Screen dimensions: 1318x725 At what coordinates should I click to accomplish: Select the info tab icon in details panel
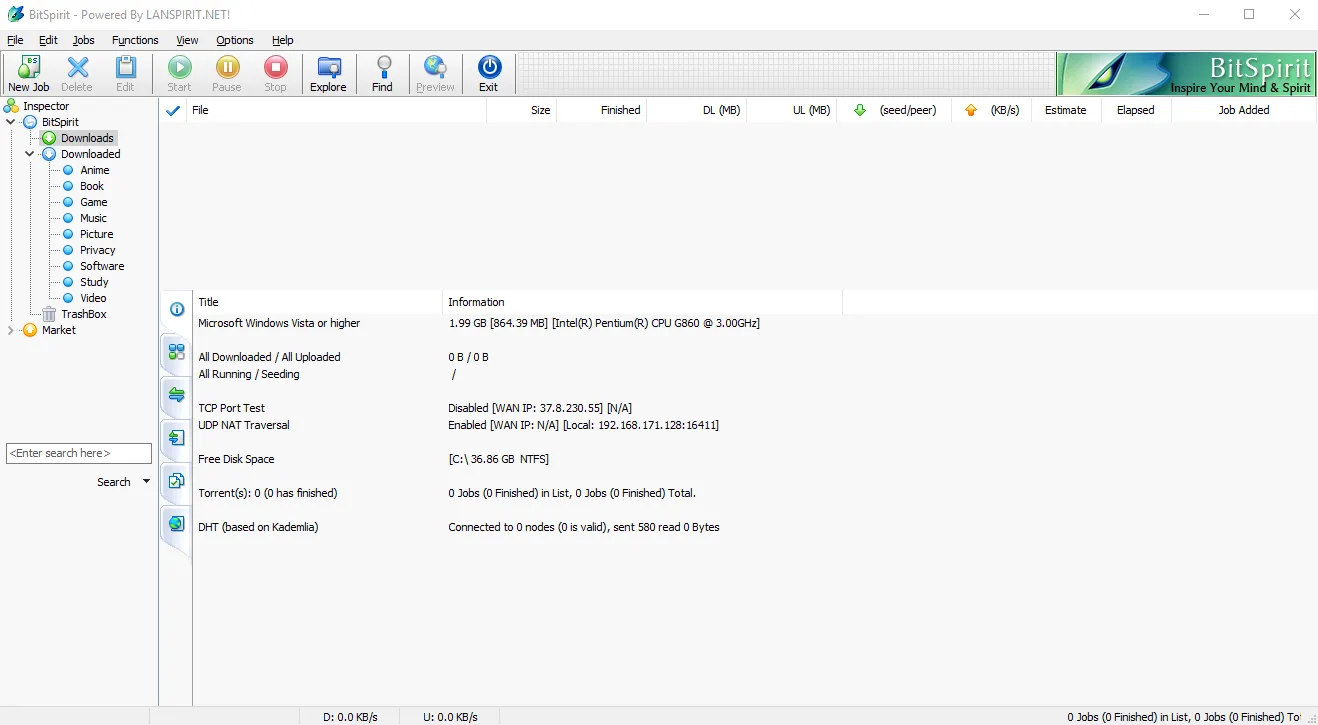click(176, 309)
